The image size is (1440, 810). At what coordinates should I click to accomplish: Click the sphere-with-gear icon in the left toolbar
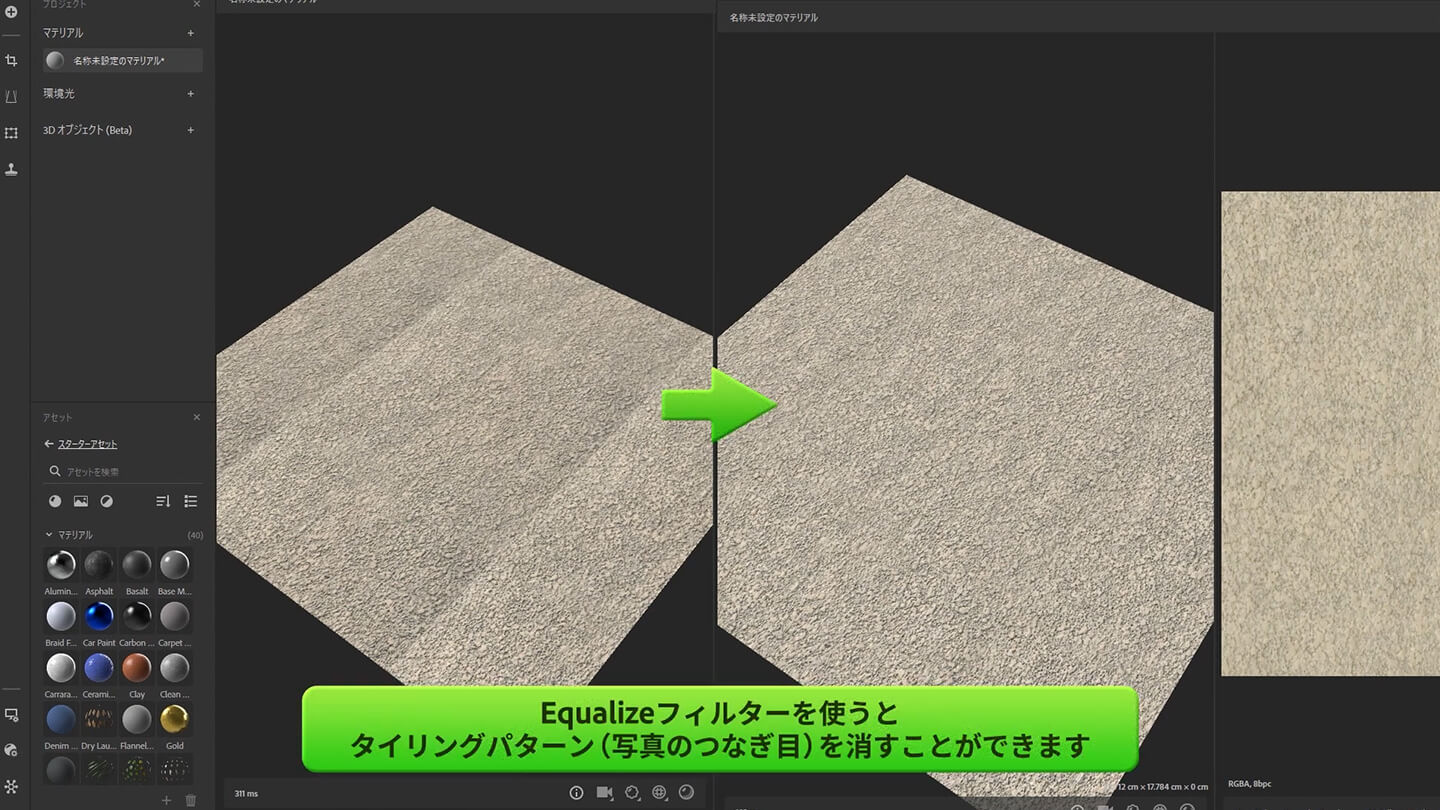[x=12, y=750]
